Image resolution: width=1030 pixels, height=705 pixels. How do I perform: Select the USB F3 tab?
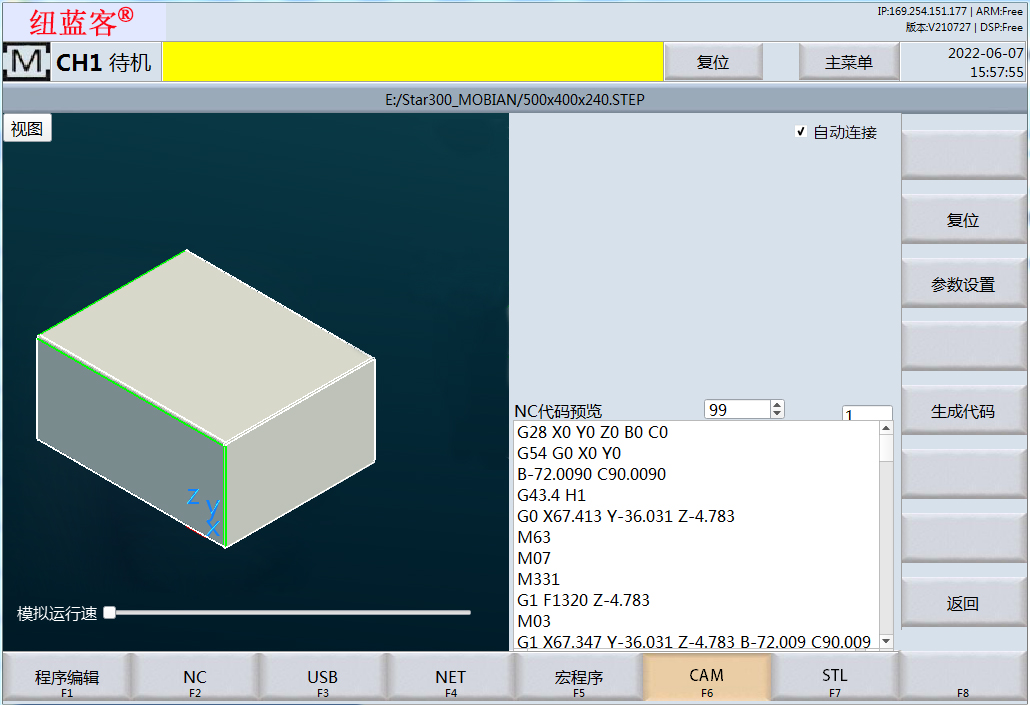tap(323, 678)
